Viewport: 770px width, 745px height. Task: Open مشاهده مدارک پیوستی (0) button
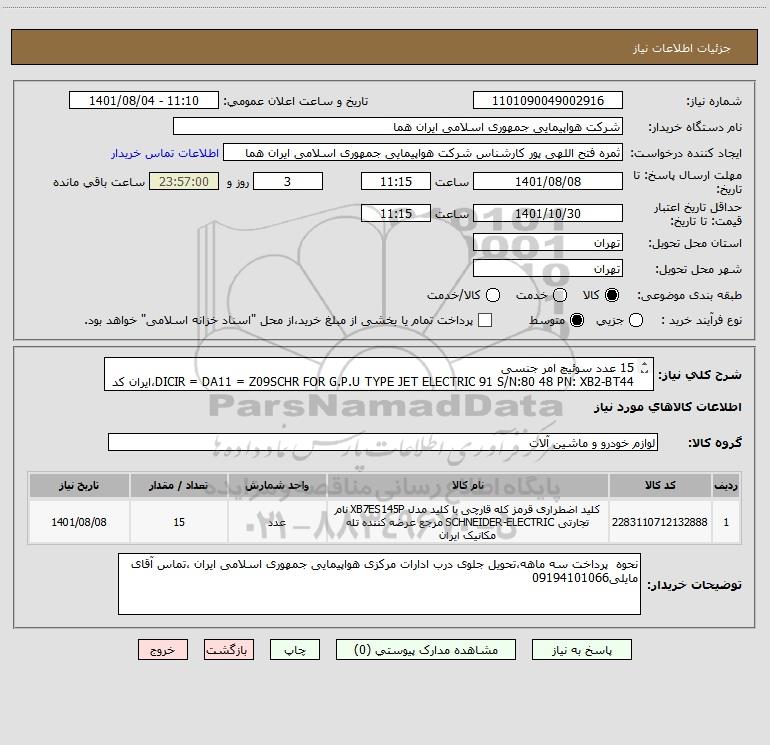tap(425, 650)
